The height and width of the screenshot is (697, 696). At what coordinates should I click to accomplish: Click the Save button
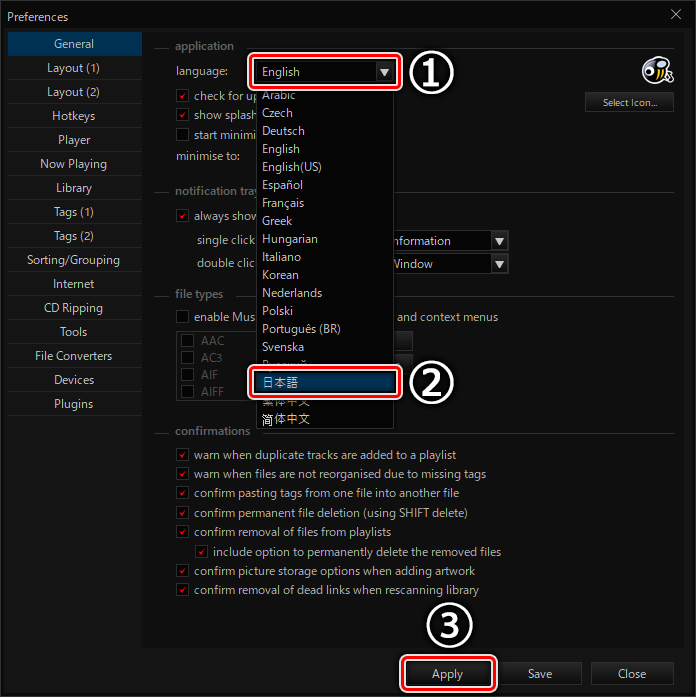pyautogui.click(x=540, y=673)
